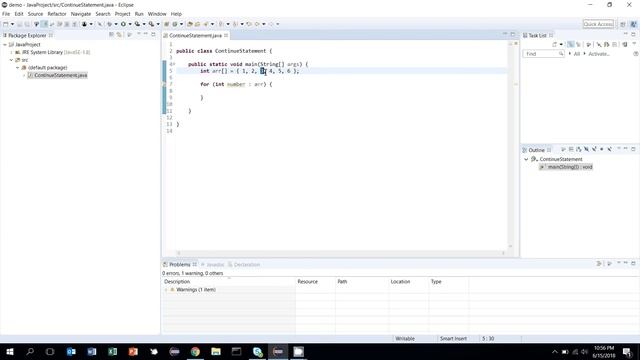The width and height of the screenshot is (640, 360).
Task: Open Excel from the taskbar
Action: pos(112,351)
